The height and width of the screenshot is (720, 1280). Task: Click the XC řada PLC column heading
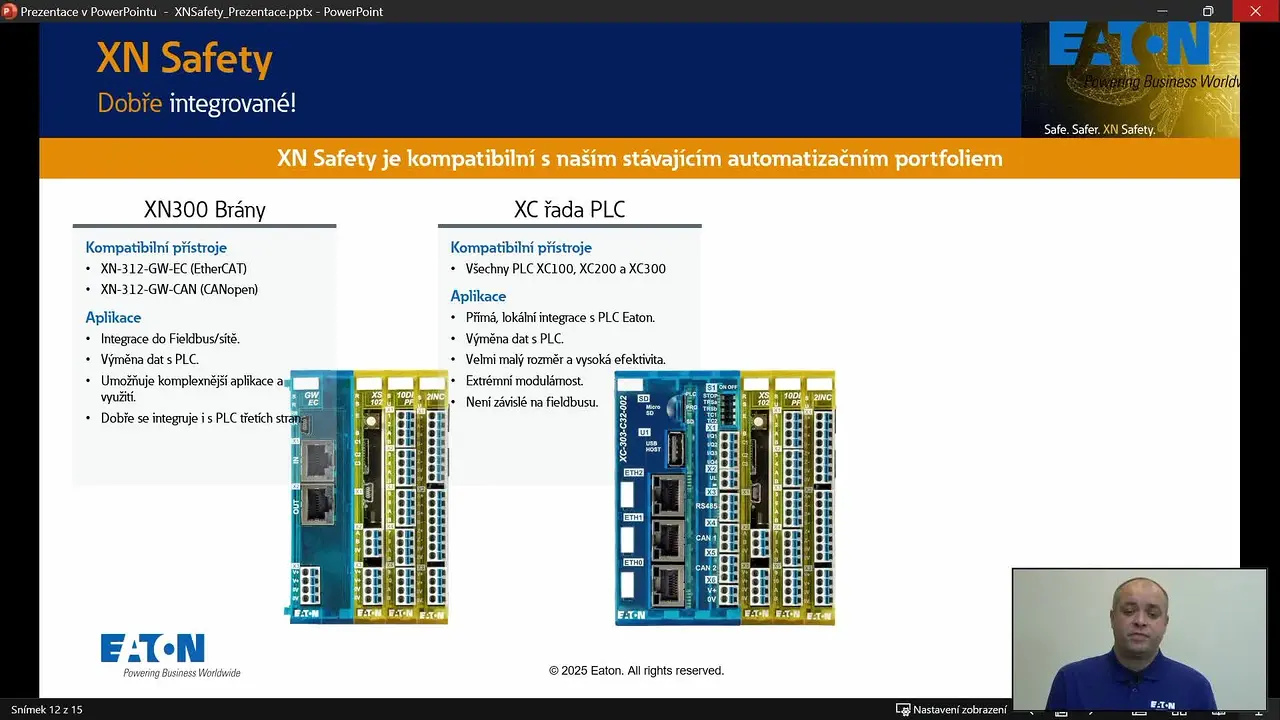pyautogui.click(x=569, y=209)
